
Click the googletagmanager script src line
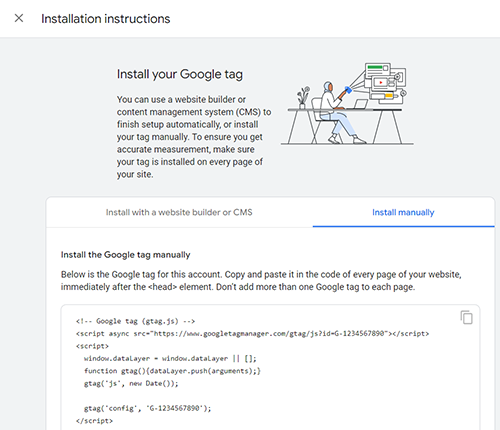click(252, 333)
